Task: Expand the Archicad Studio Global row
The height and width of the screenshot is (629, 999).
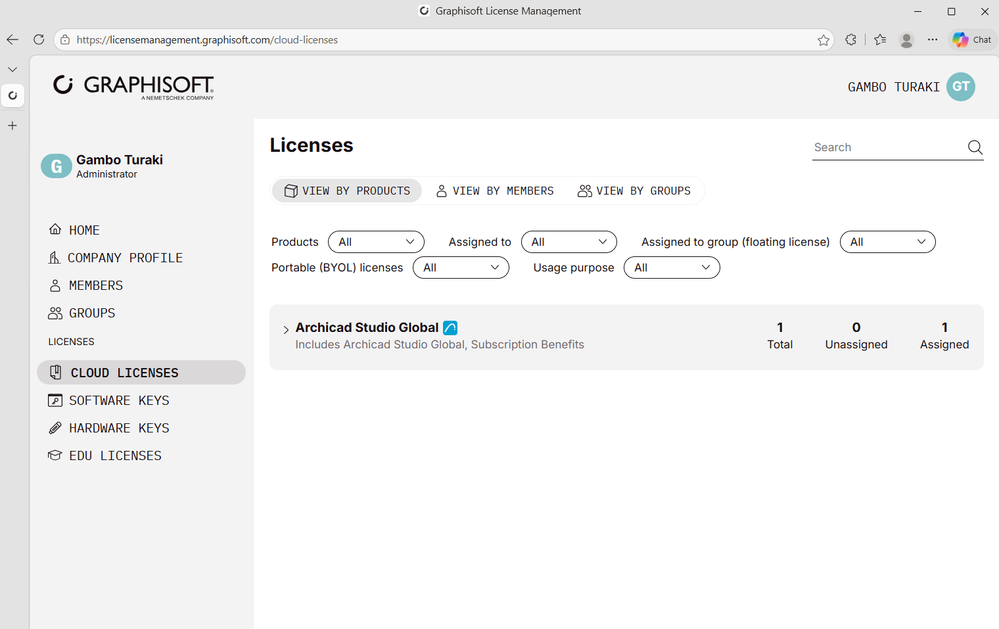Action: click(x=286, y=329)
